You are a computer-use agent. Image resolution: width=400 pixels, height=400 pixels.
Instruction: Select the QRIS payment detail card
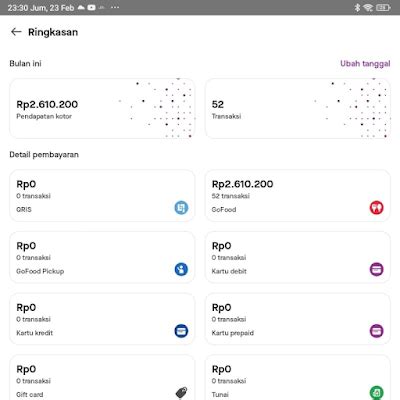[102, 196]
